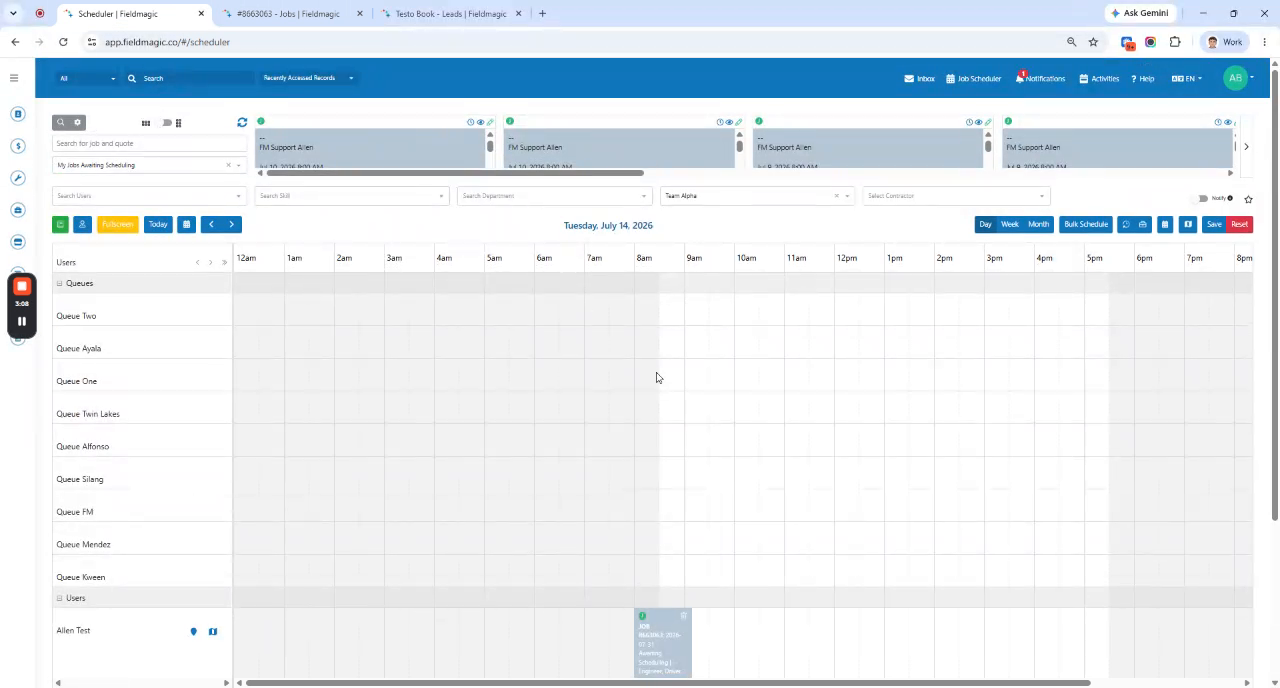Toggle eye icon on second job card

(x=729, y=122)
